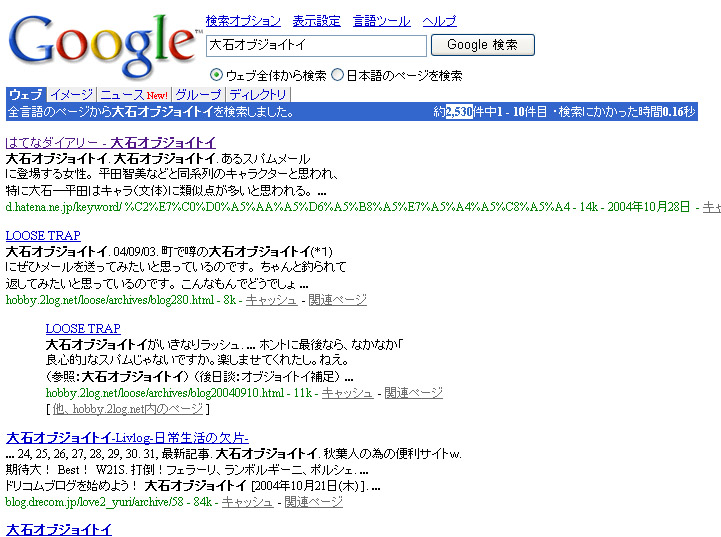Switch to グループ tab

pos(198,95)
